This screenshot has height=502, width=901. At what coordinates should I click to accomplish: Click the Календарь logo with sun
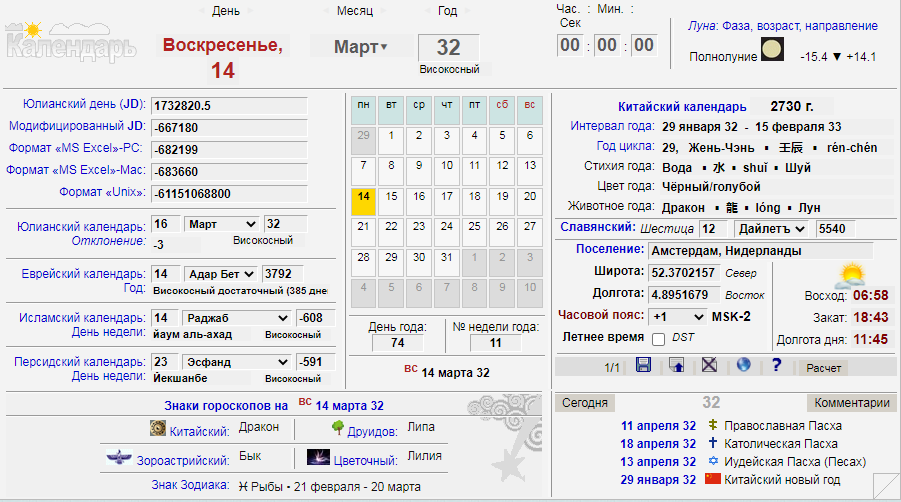70,41
